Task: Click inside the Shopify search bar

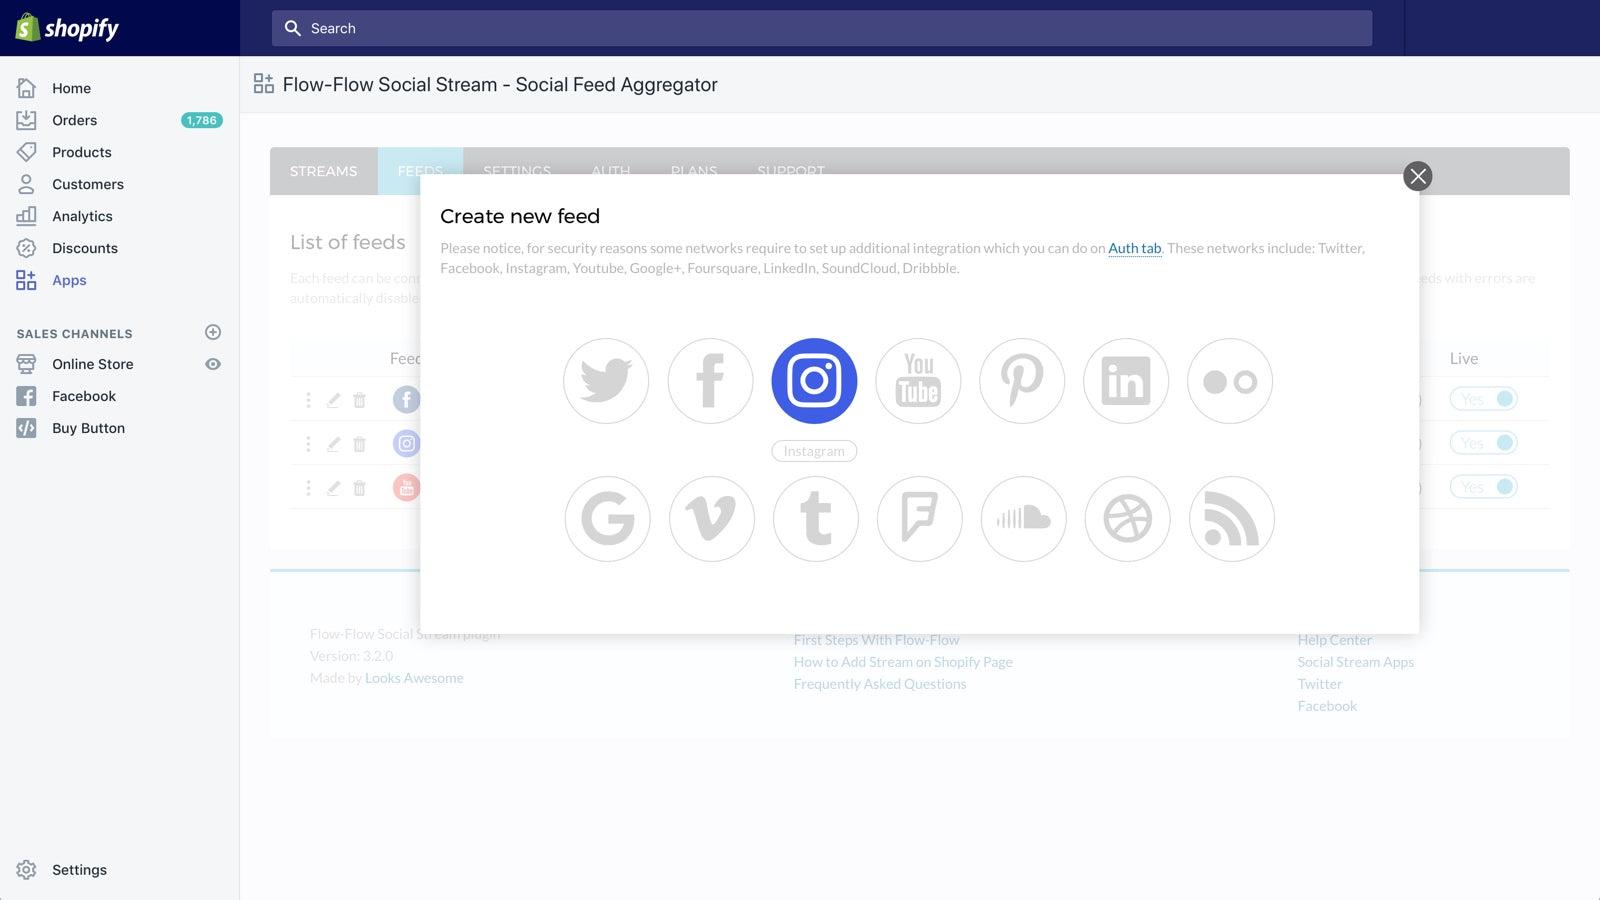Action: (820, 28)
